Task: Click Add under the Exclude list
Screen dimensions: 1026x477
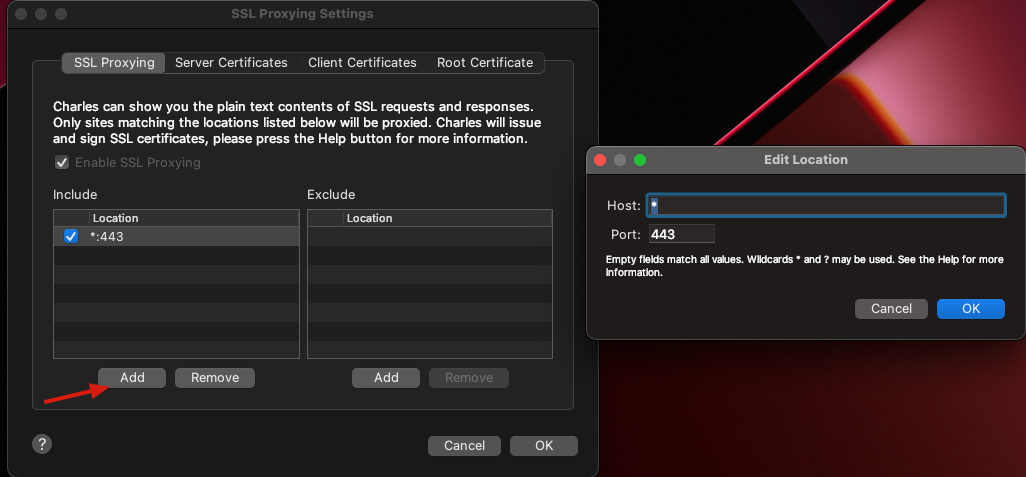Action: [x=386, y=378]
